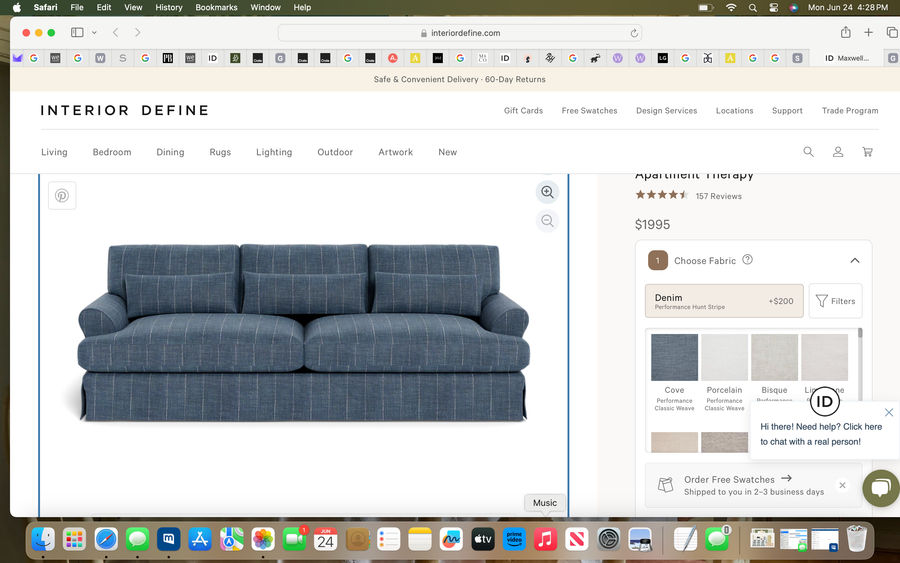900x563 pixels.
Task: Open the fabric Filters panel
Action: pyautogui.click(x=836, y=301)
